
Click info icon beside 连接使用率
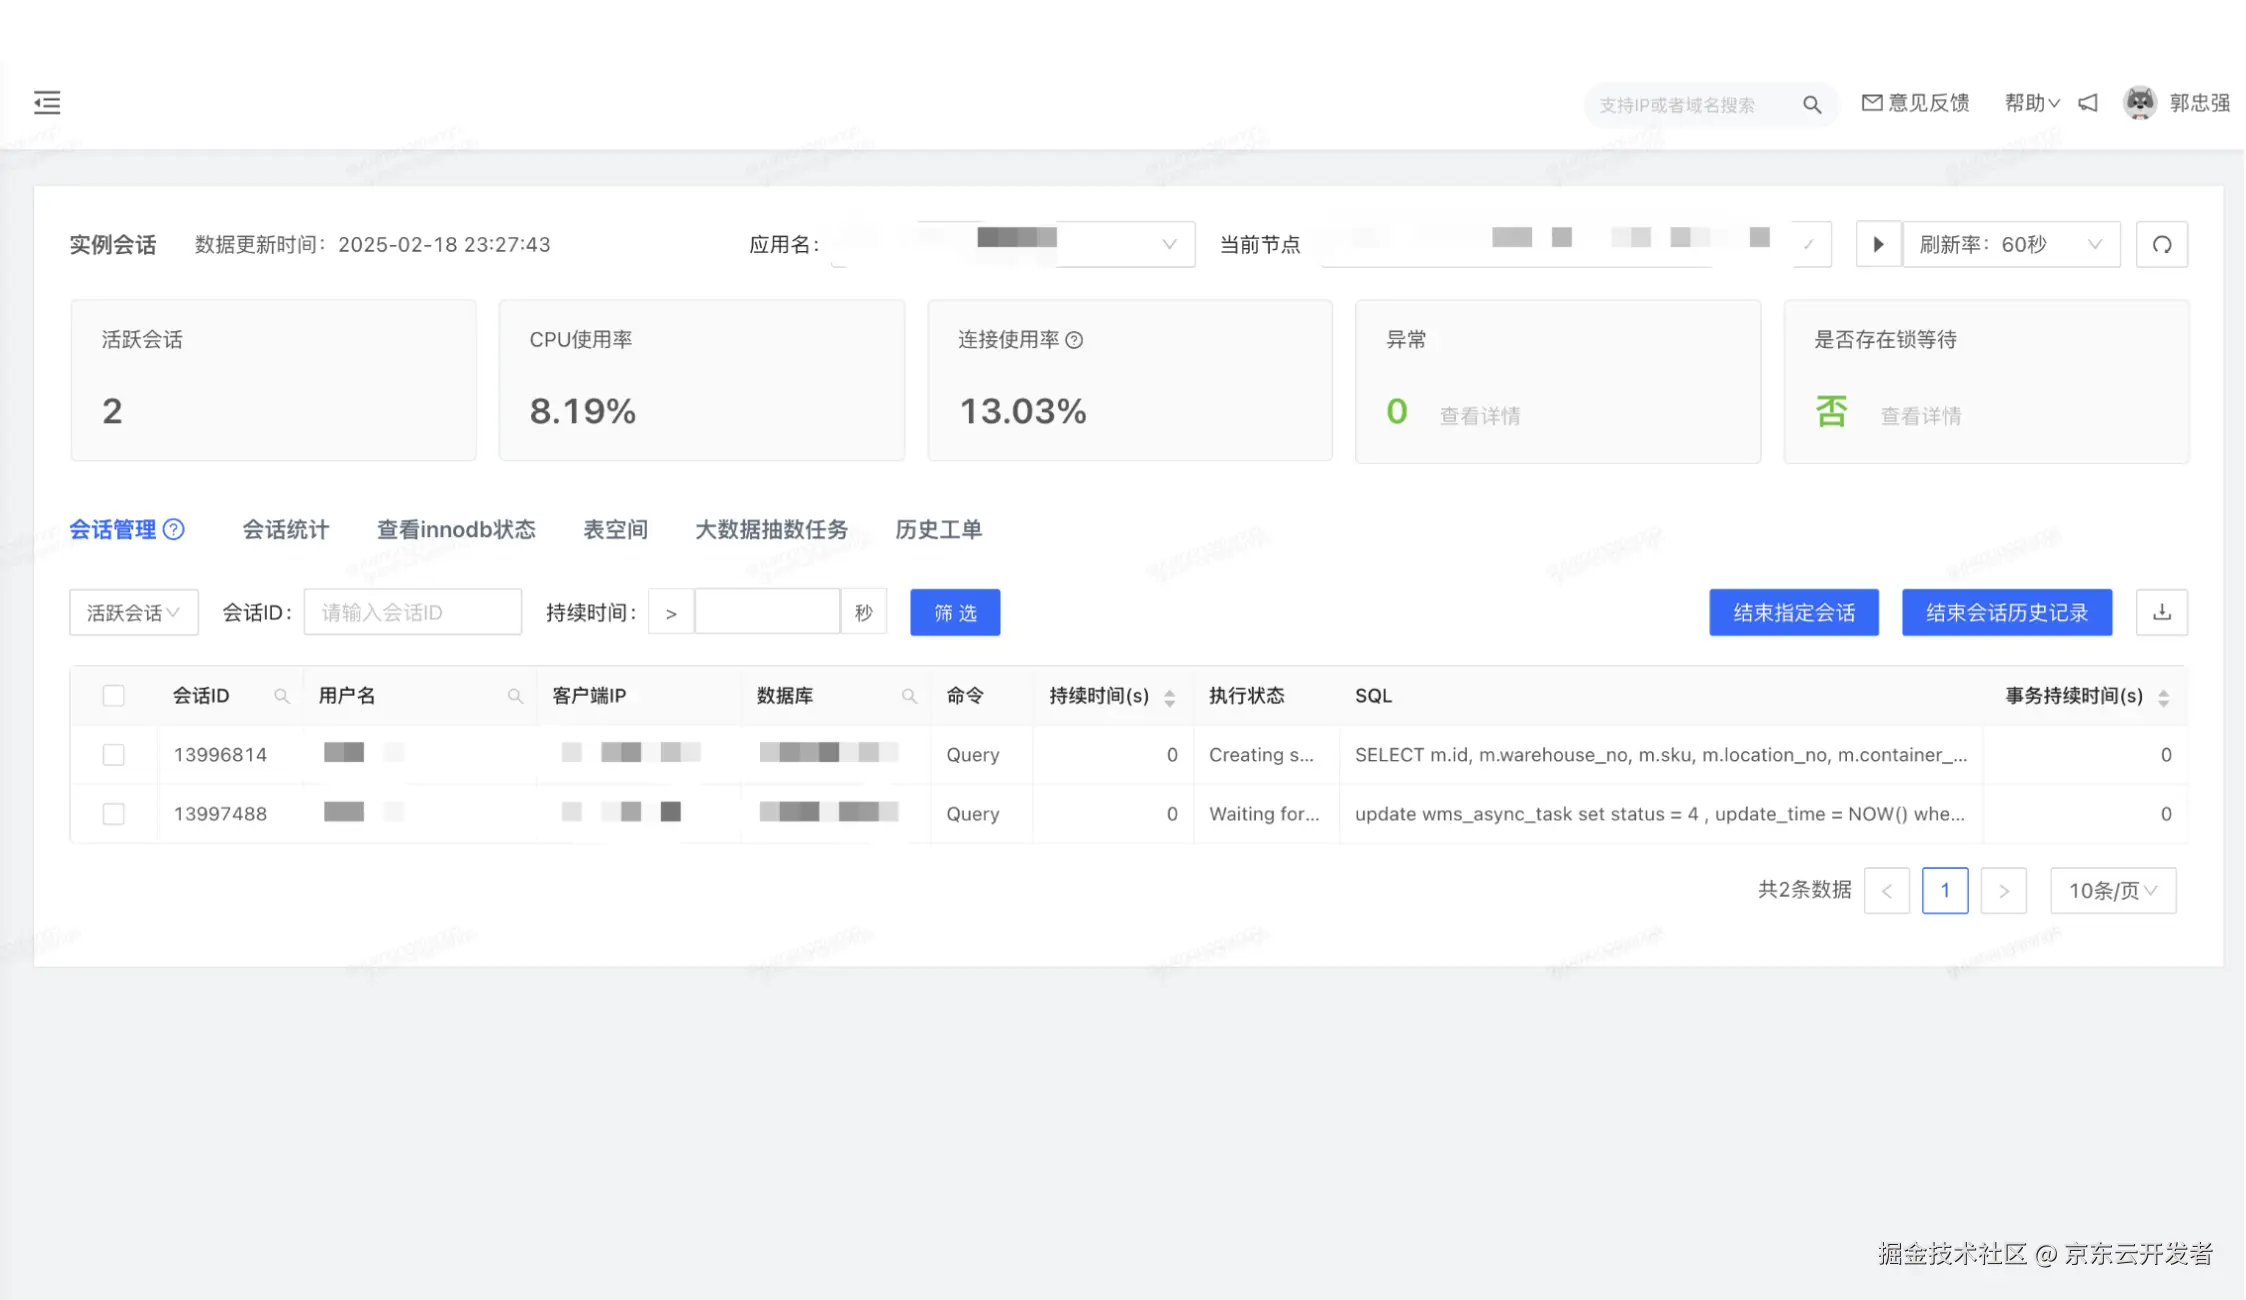pyautogui.click(x=1074, y=340)
